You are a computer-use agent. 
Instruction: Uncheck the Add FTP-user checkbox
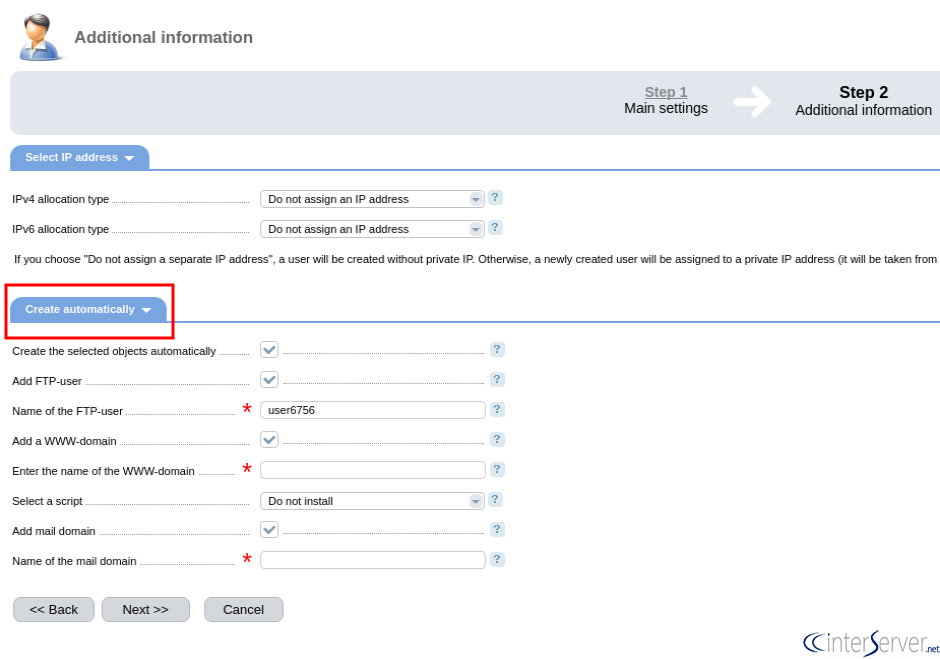point(269,380)
